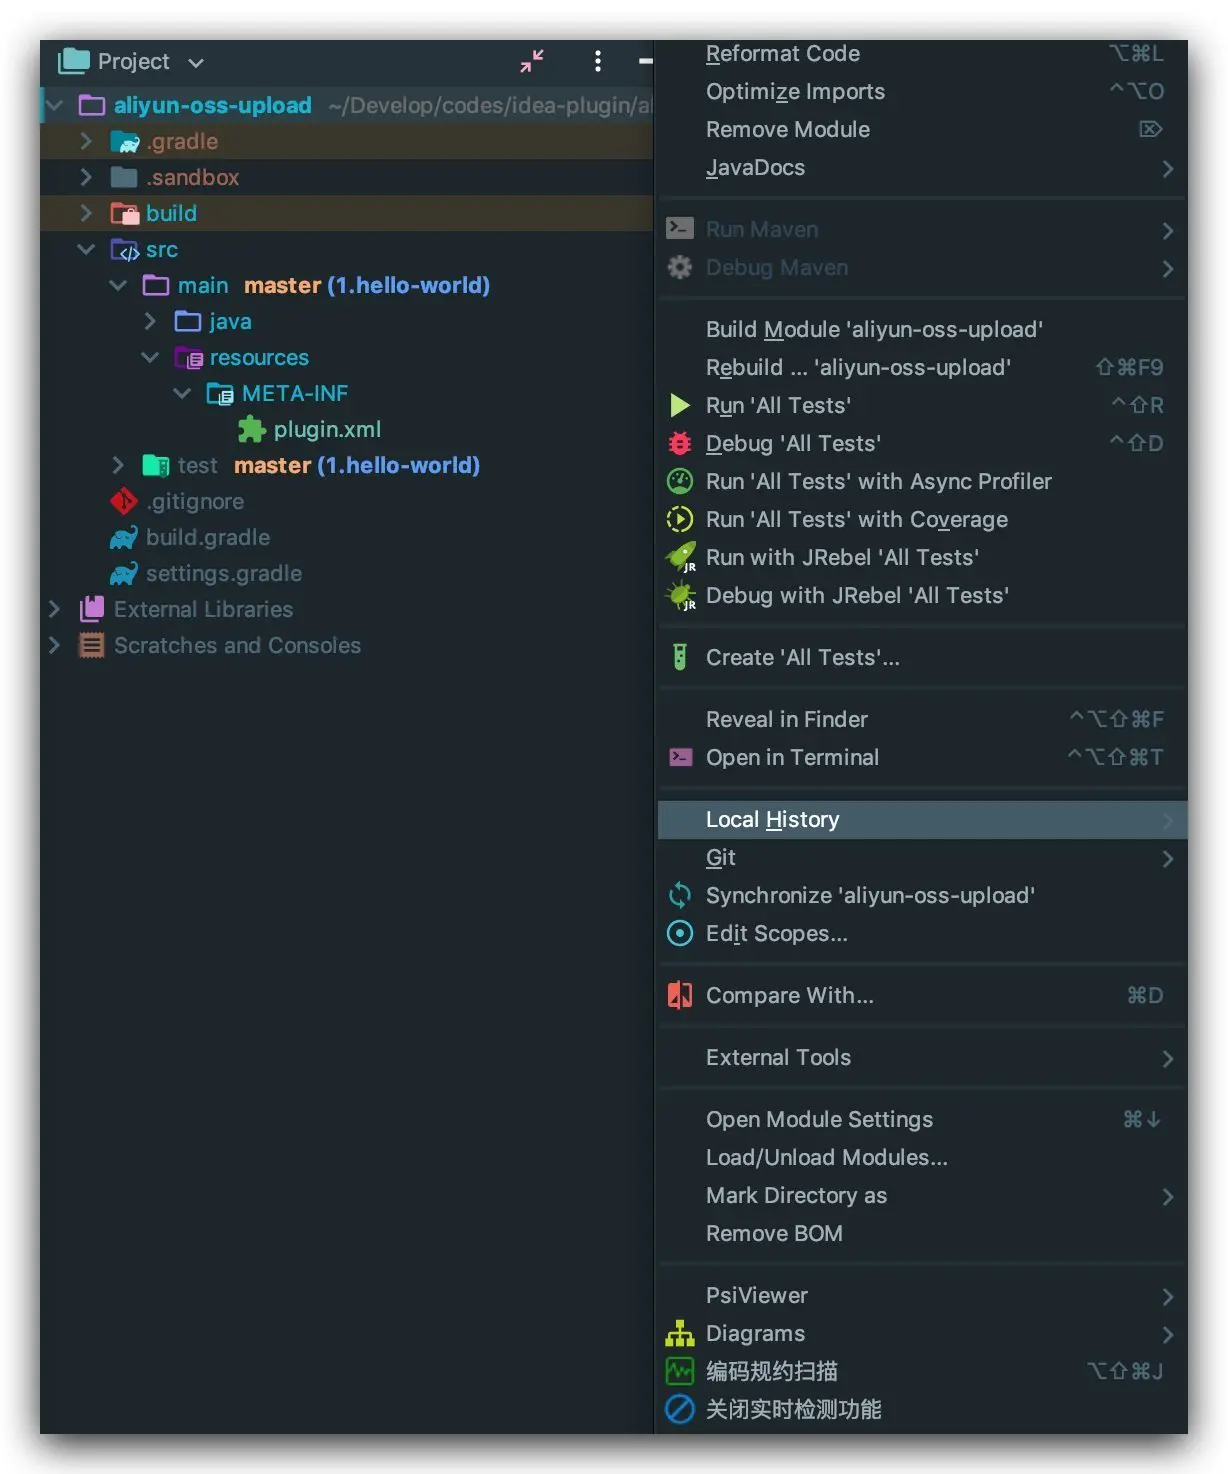This screenshot has width=1228, height=1474.
Task: Expand the .gradle folder
Action: (x=86, y=141)
